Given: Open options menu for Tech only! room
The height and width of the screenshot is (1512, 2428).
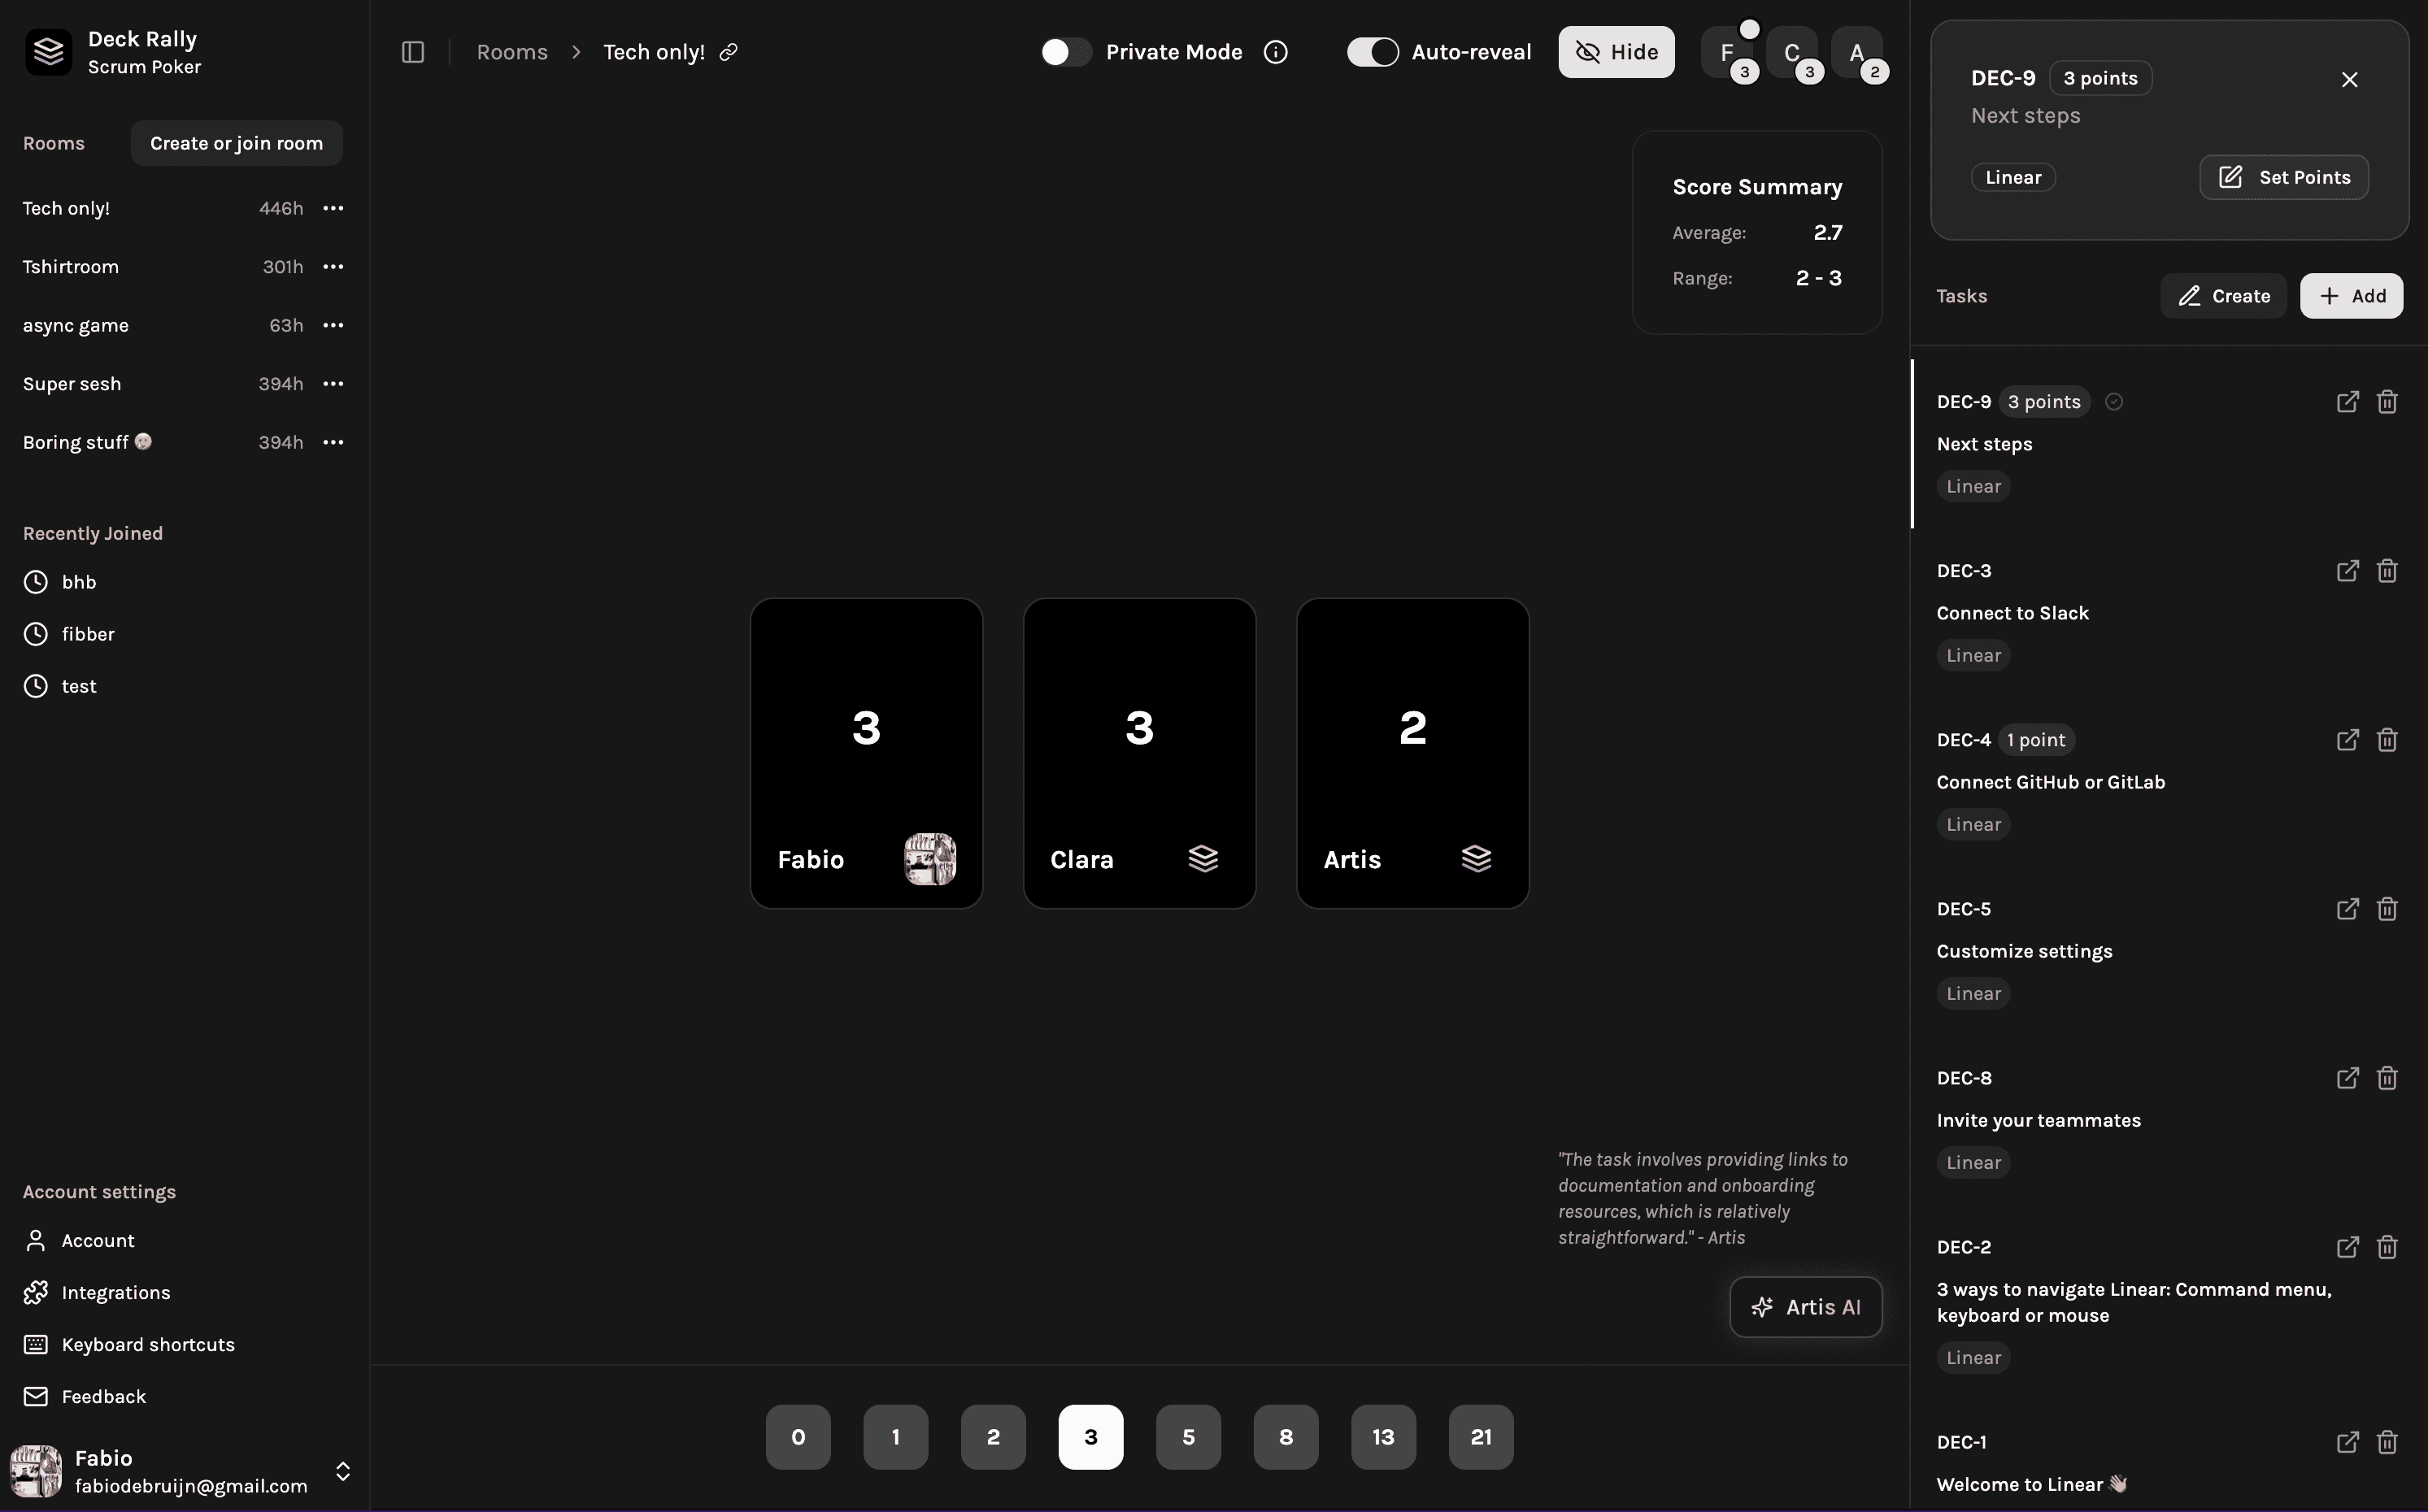Looking at the screenshot, I should pyautogui.click(x=333, y=208).
